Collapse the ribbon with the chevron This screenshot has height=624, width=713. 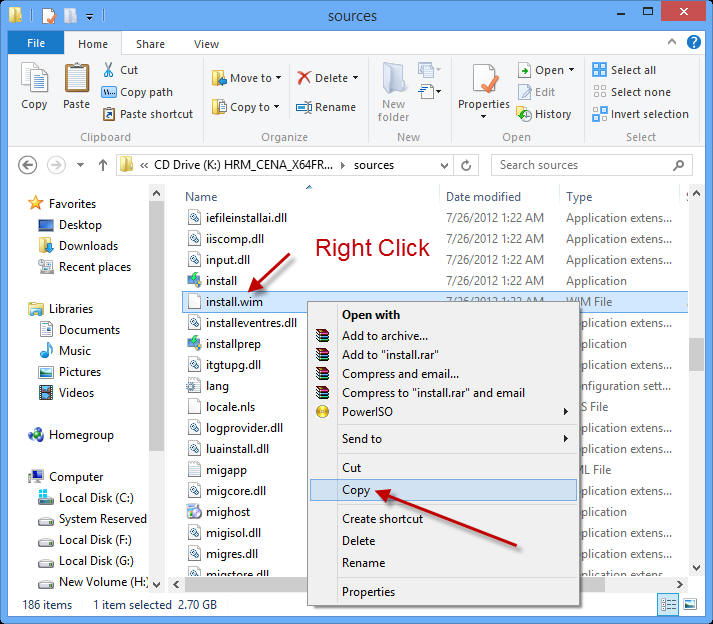(x=672, y=42)
